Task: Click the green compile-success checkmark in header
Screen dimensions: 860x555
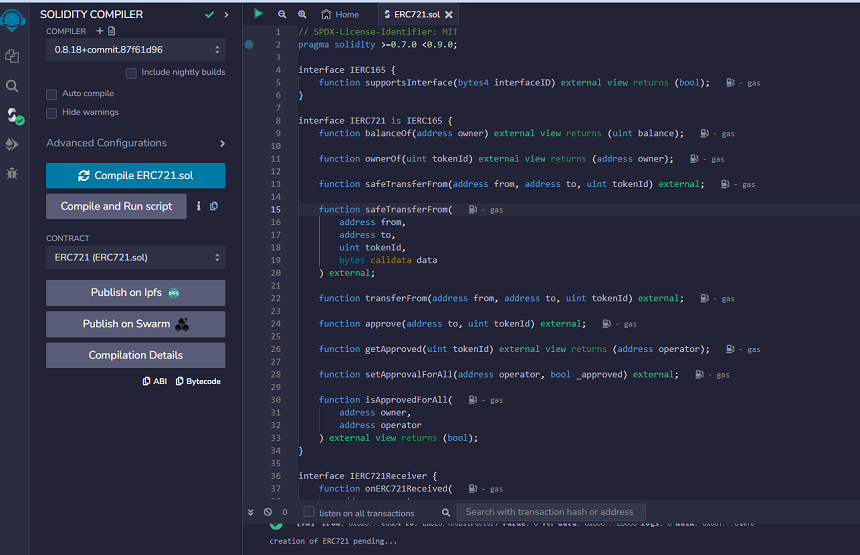Action: click(x=209, y=15)
